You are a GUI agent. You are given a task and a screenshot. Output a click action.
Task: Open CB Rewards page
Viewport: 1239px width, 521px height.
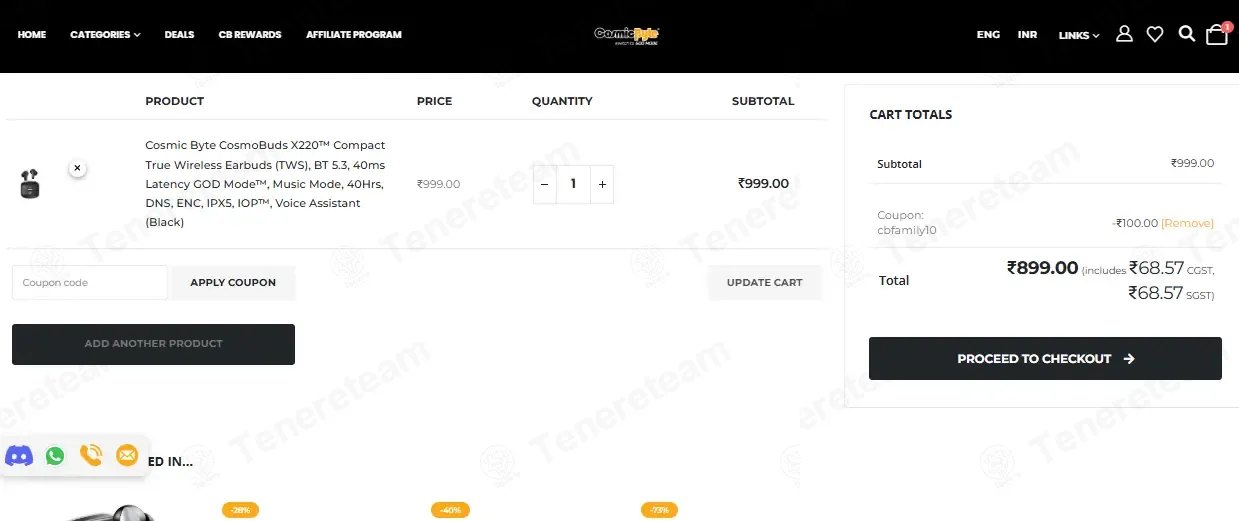click(x=250, y=35)
